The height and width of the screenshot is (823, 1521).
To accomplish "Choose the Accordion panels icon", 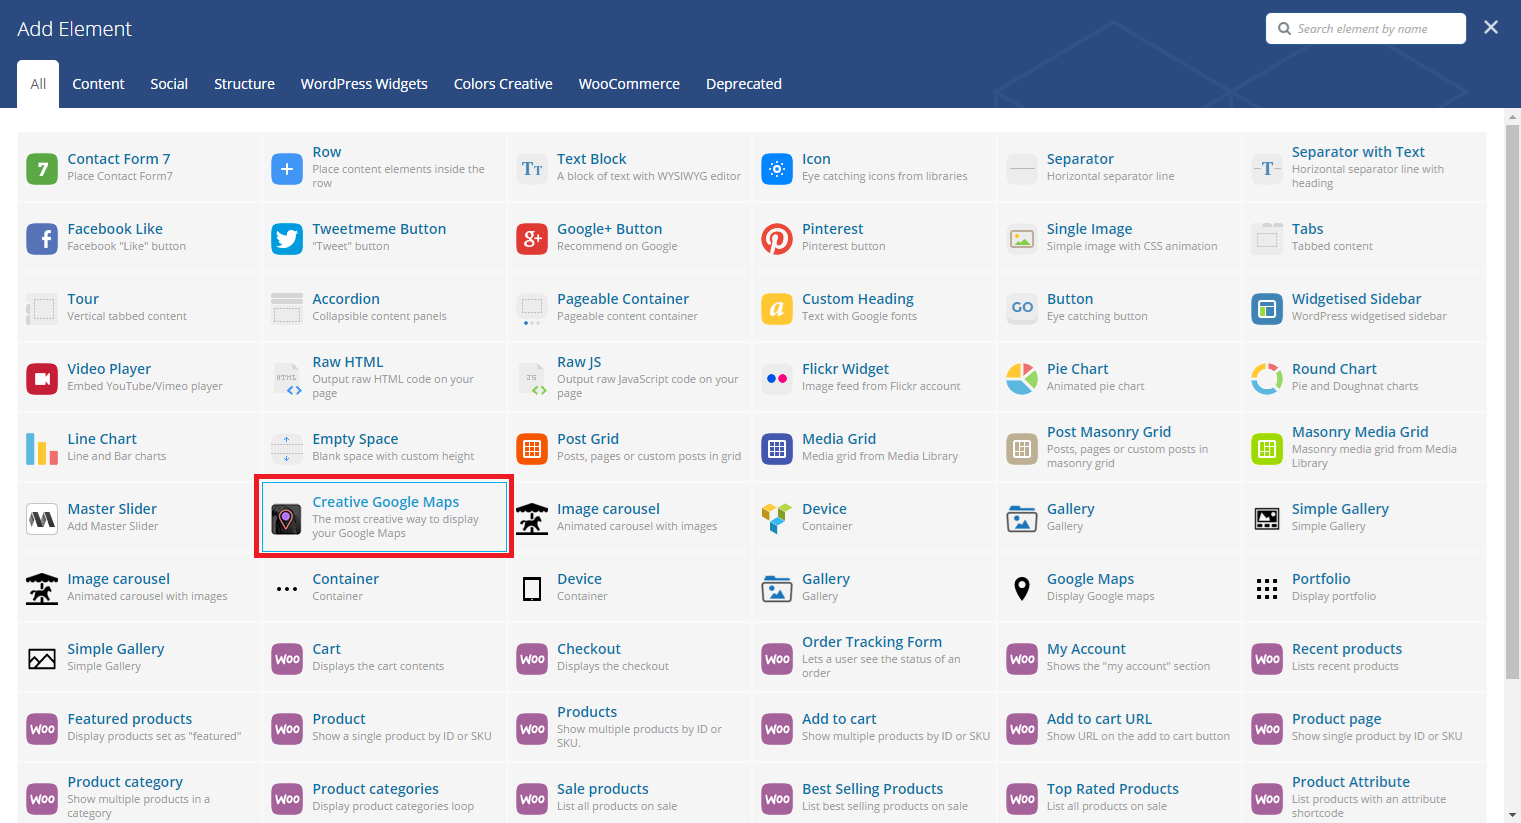I will pyautogui.click(x=287, y=309).
